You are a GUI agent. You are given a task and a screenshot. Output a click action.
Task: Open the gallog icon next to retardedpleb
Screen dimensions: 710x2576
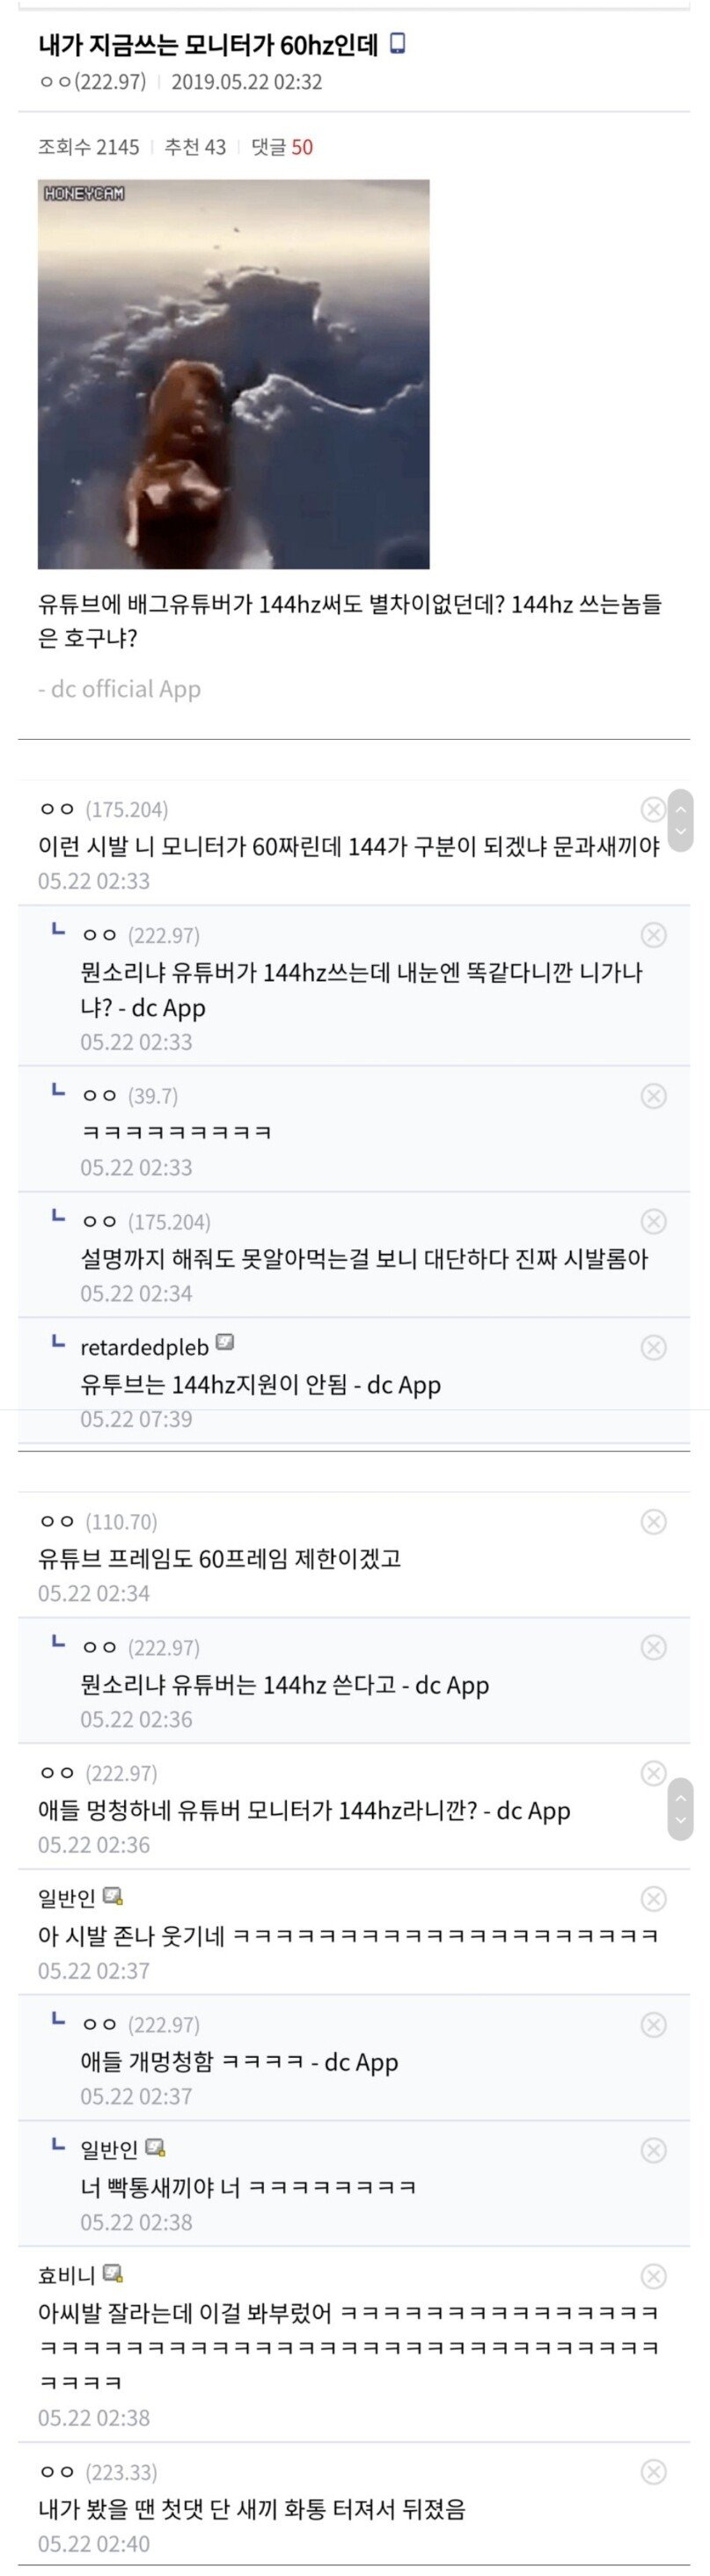tap(225, 1342)
